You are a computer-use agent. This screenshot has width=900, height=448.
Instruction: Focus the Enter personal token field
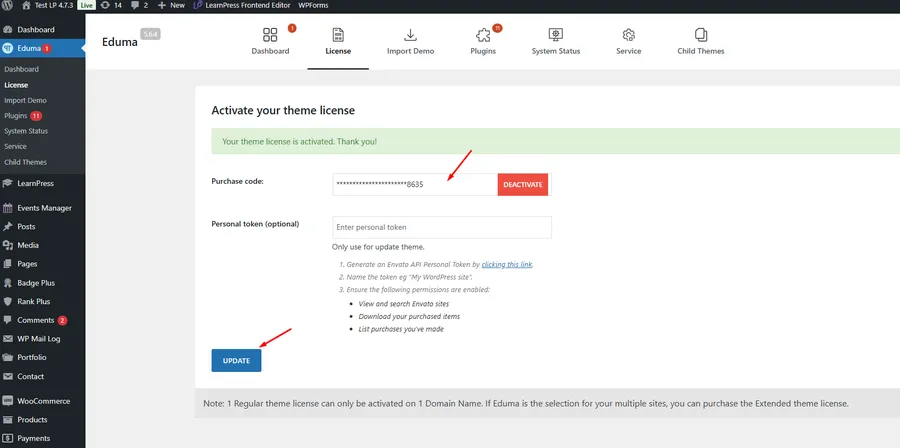tap(442, 227)
